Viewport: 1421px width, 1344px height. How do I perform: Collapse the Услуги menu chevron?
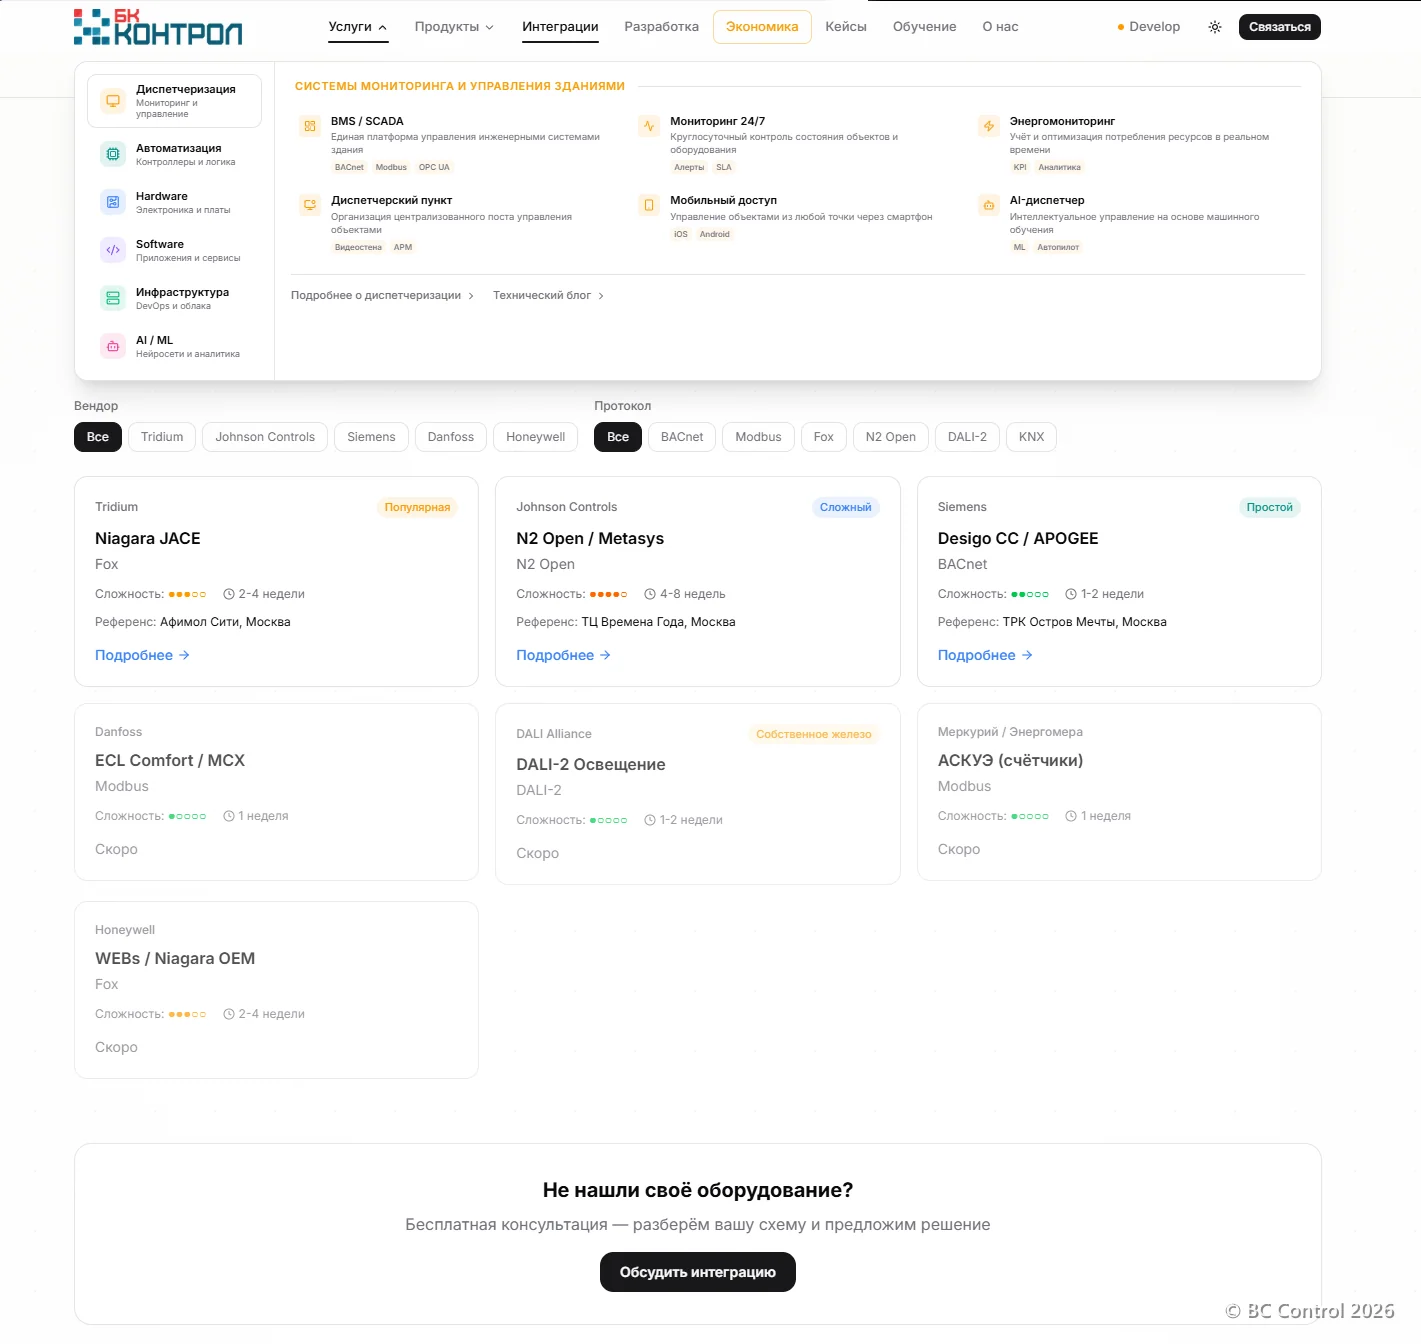pos(383,27)
